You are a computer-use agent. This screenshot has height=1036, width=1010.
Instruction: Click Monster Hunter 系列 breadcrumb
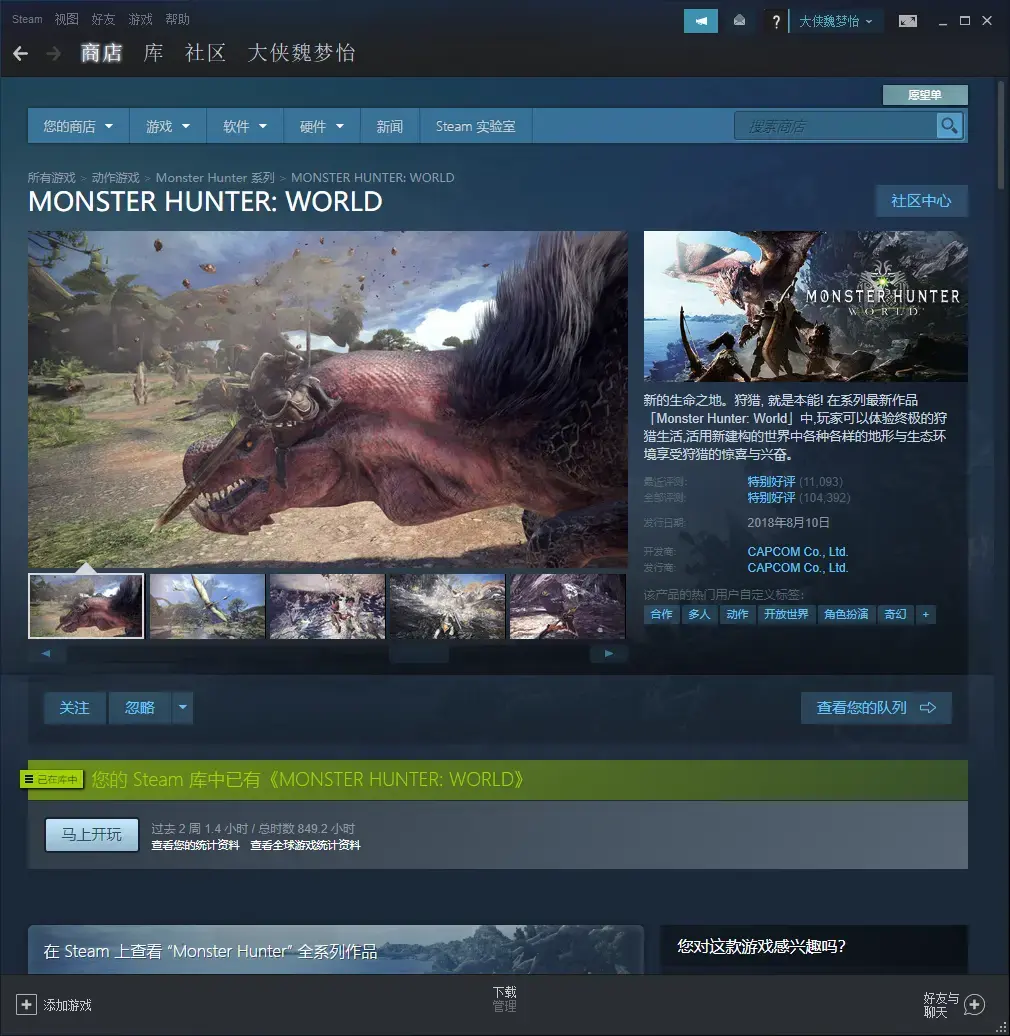(x=215, y=178)
